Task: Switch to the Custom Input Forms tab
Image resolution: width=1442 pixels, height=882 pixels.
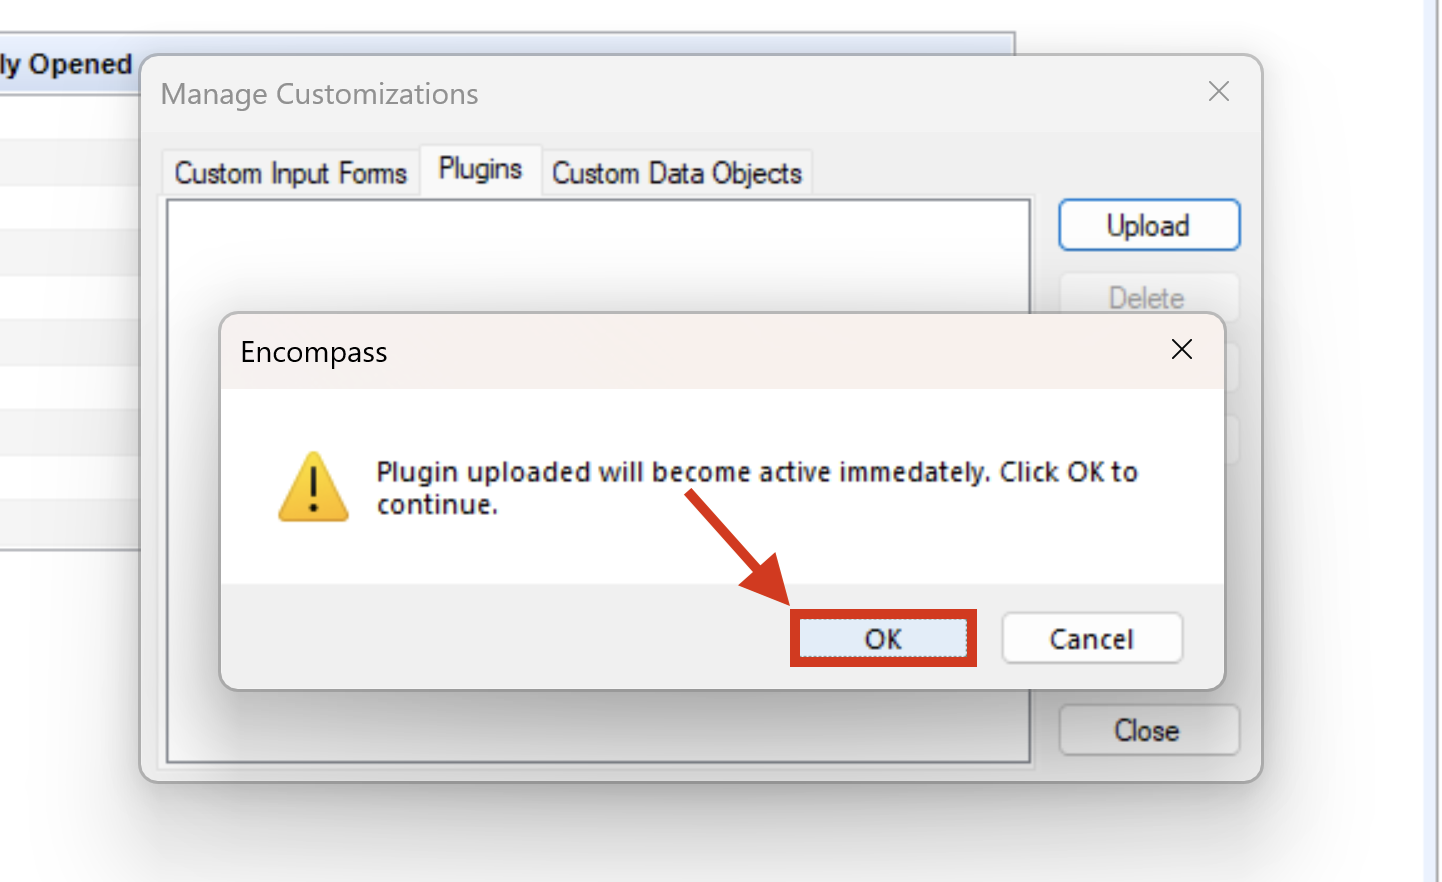Action: tap(290, 173)
